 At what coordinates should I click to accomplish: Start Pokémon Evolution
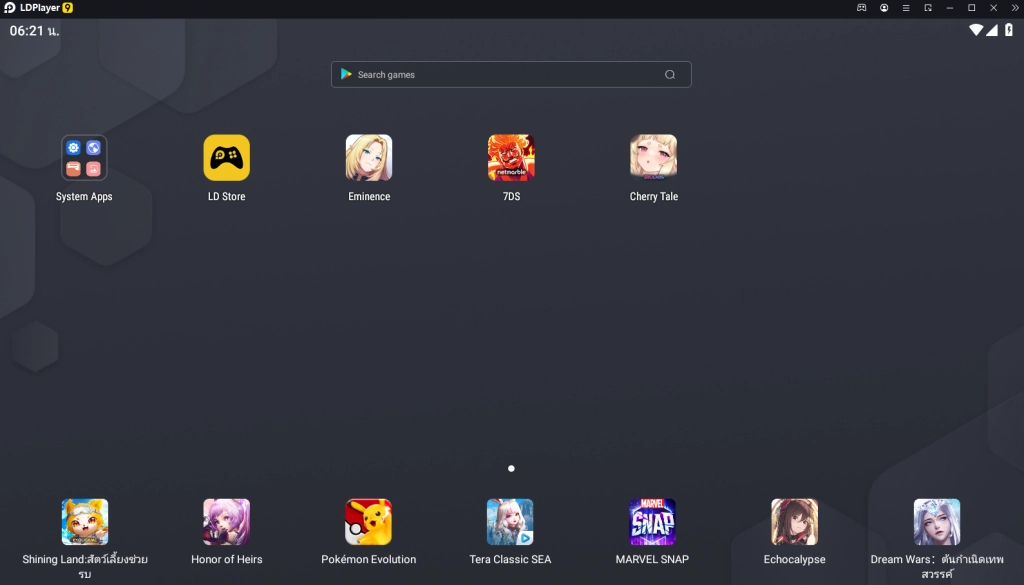pos(368,521)
